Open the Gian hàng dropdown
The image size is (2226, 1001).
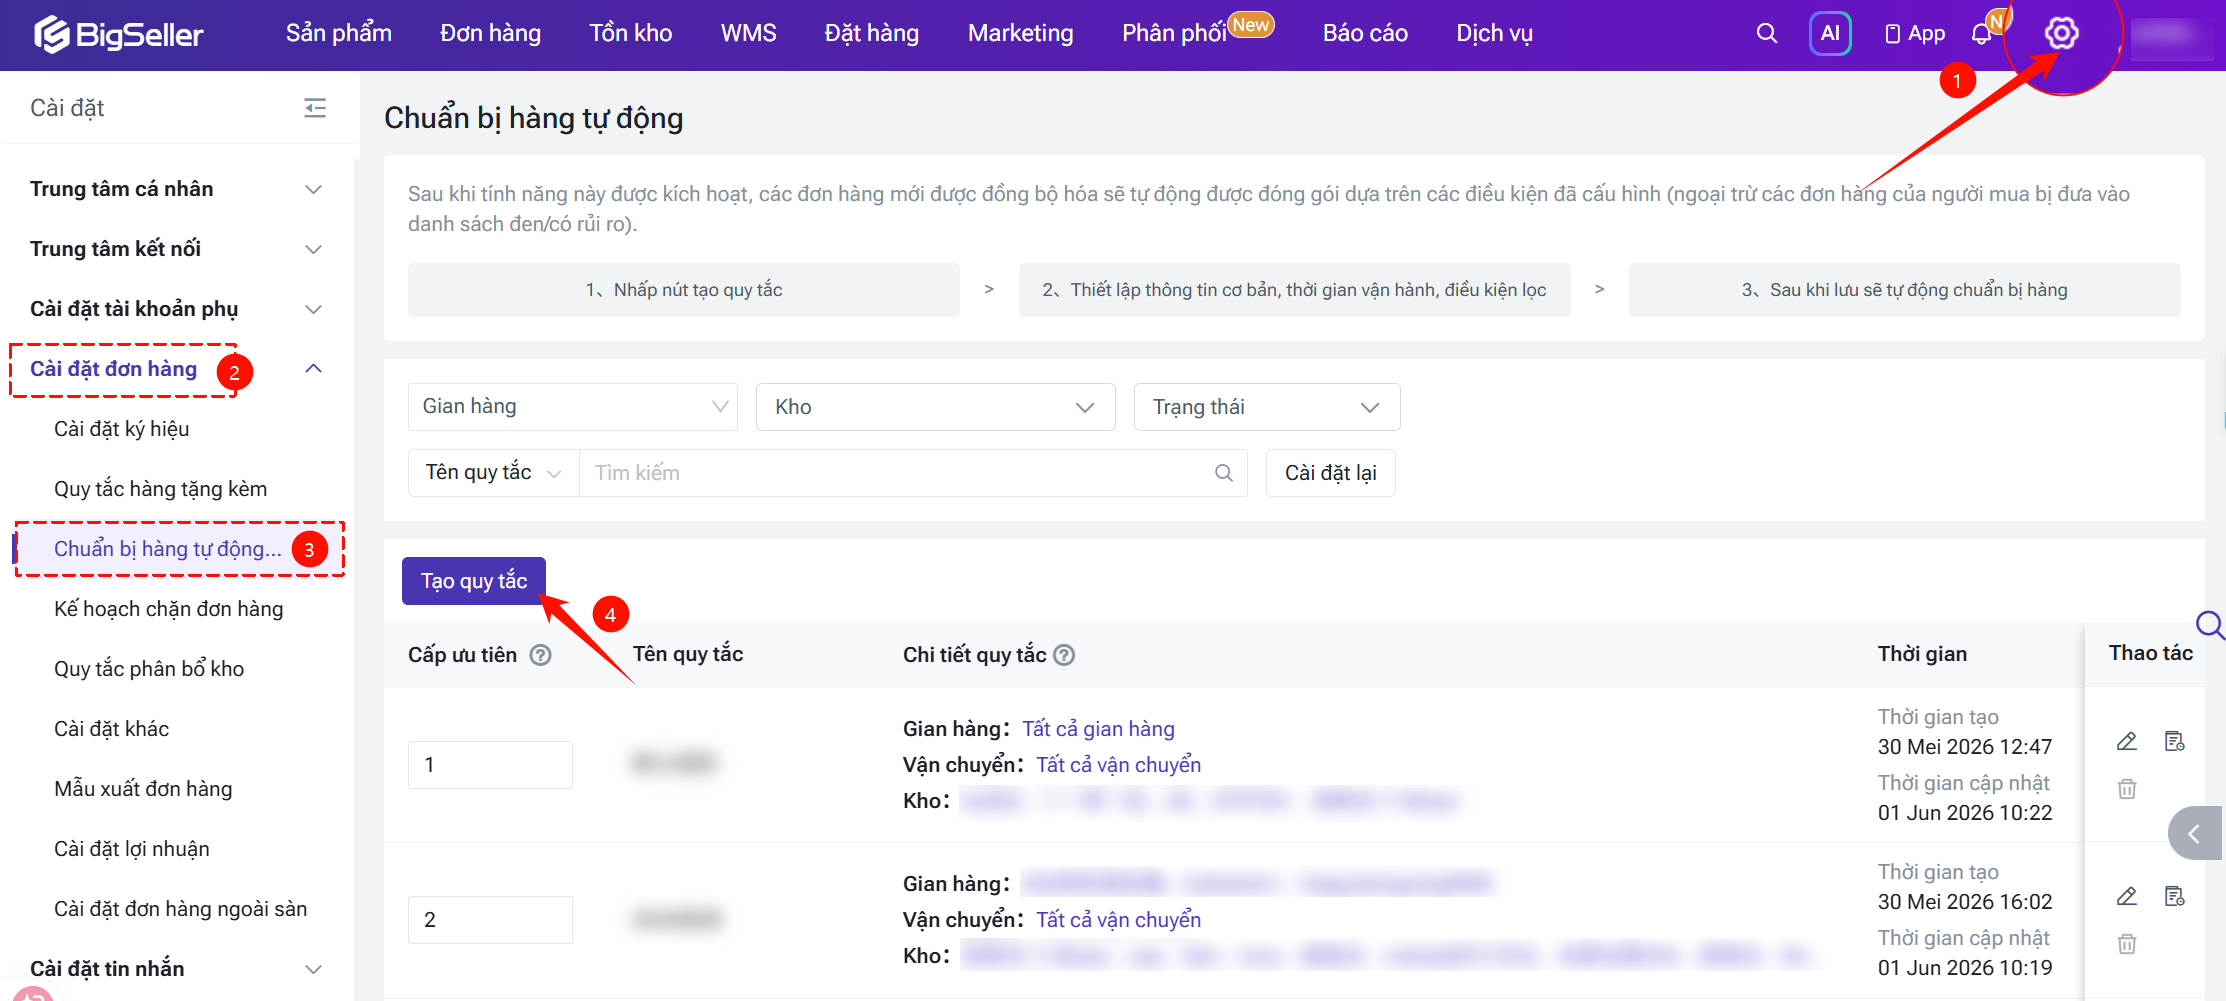[x=573, y=407]
